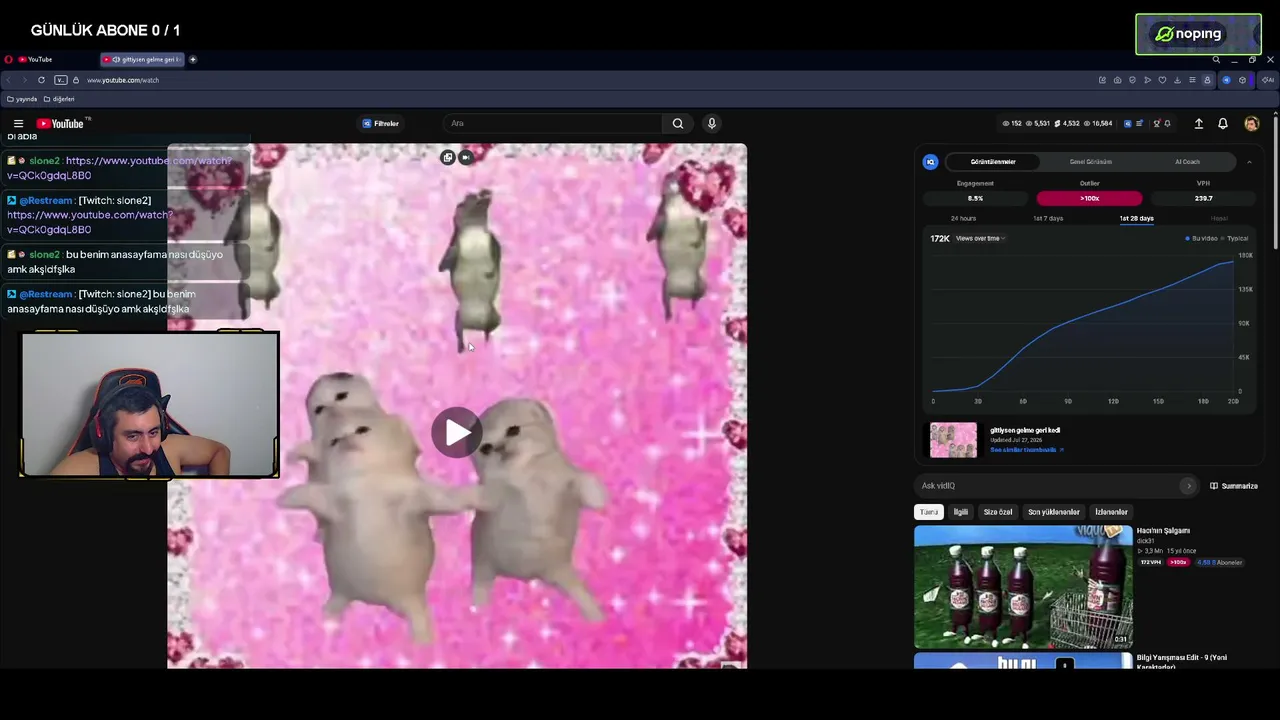Open the Opera menu logo
Image resolution: width=1280 pixels, height=720 pixels.
(8, 59)
